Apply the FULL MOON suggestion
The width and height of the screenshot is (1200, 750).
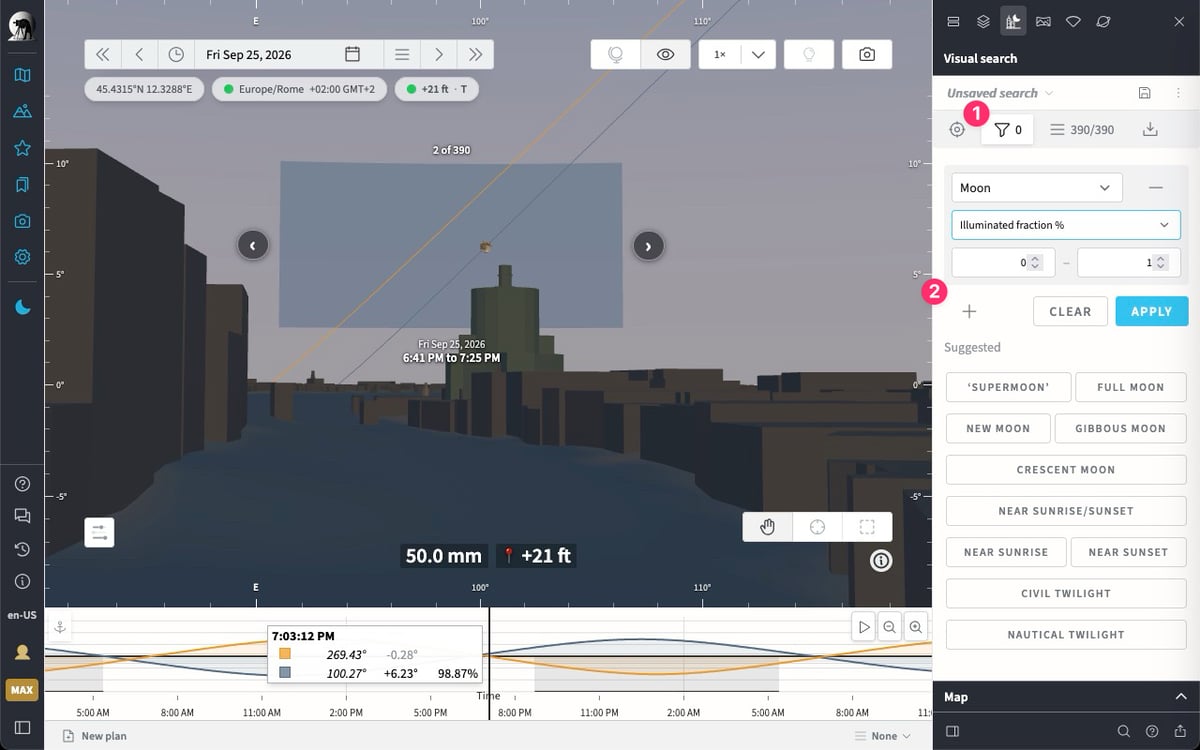pos(1130,387)
